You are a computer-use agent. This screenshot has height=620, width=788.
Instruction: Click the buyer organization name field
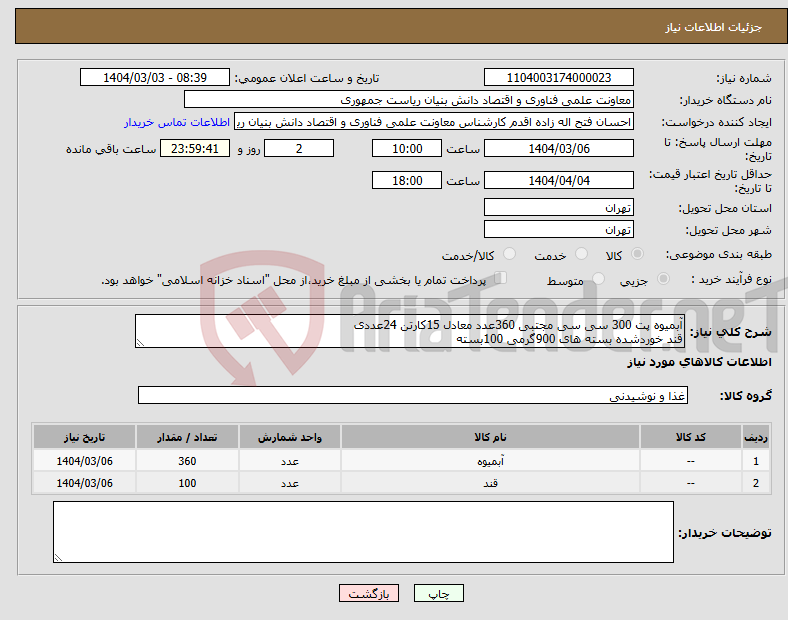tap(409, 99)
